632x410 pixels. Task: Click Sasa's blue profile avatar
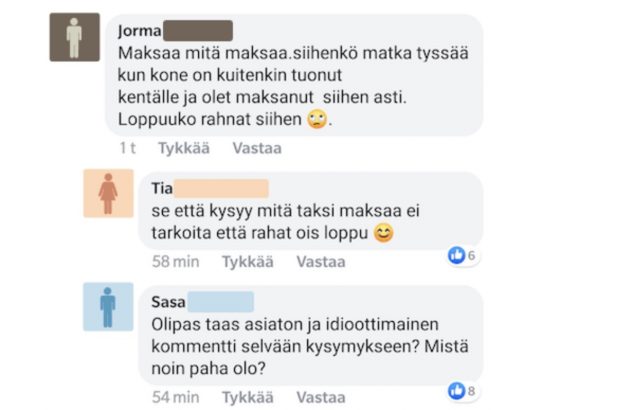pos(108,305)
